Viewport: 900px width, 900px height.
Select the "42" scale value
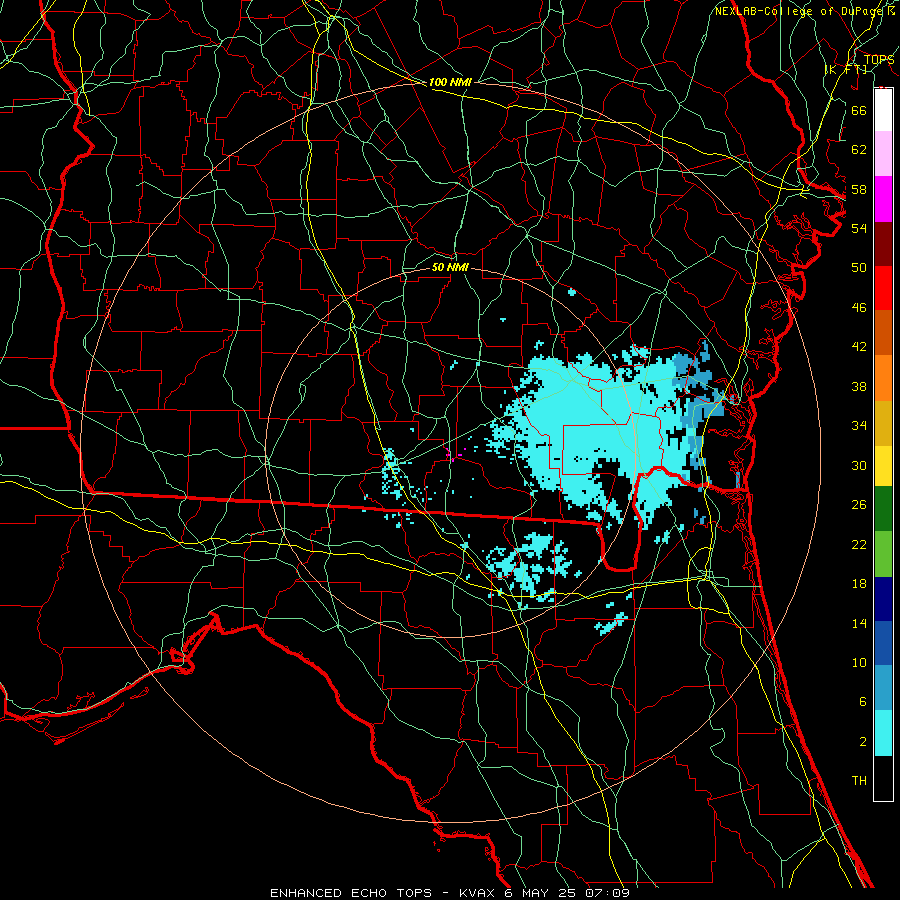[x=859, y=347]
